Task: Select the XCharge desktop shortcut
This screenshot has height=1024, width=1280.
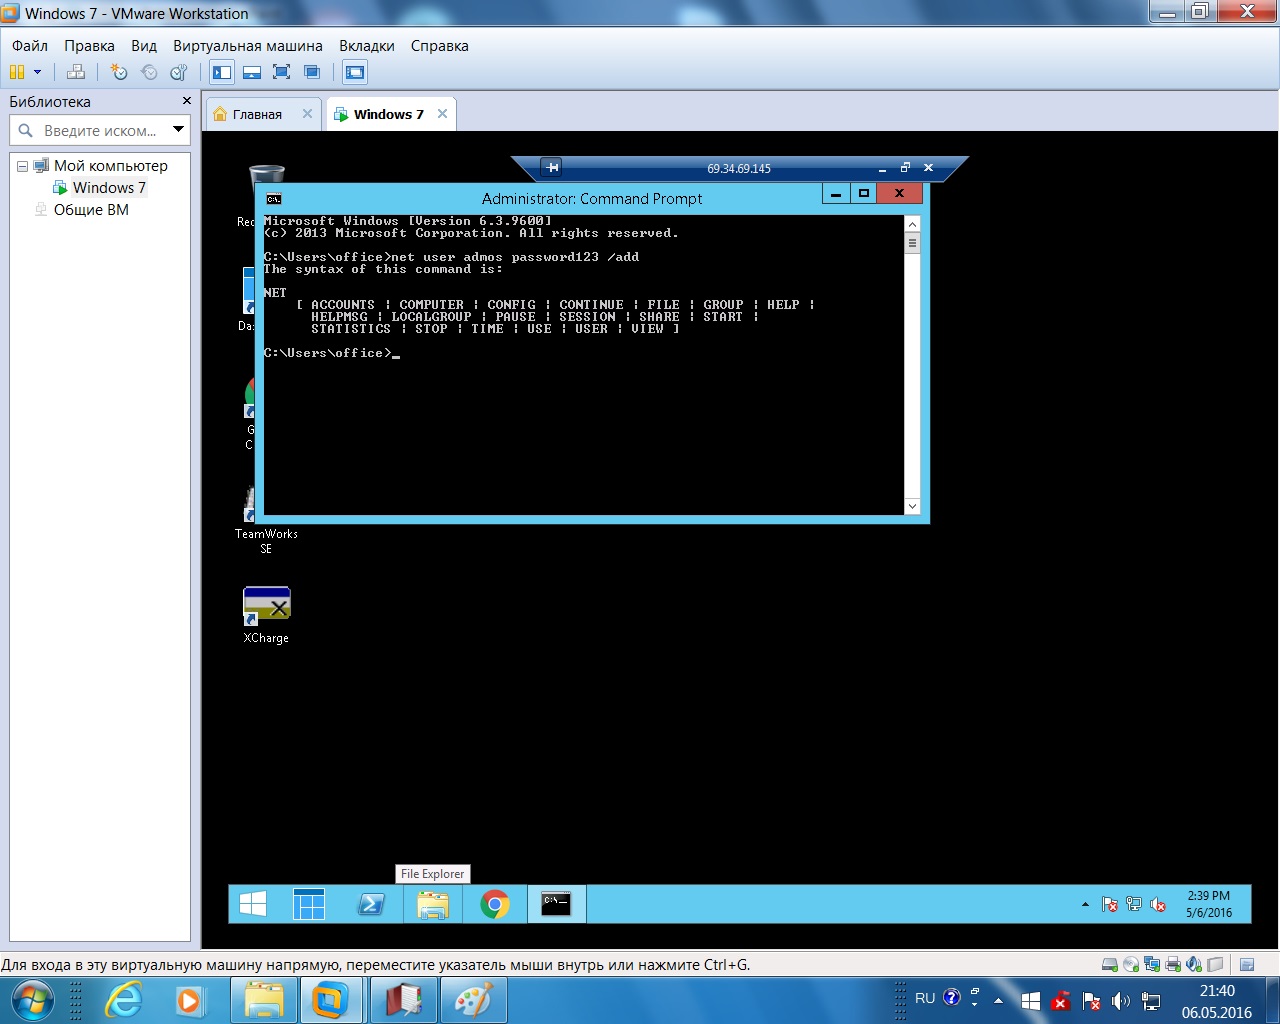Action: point(266,615)
